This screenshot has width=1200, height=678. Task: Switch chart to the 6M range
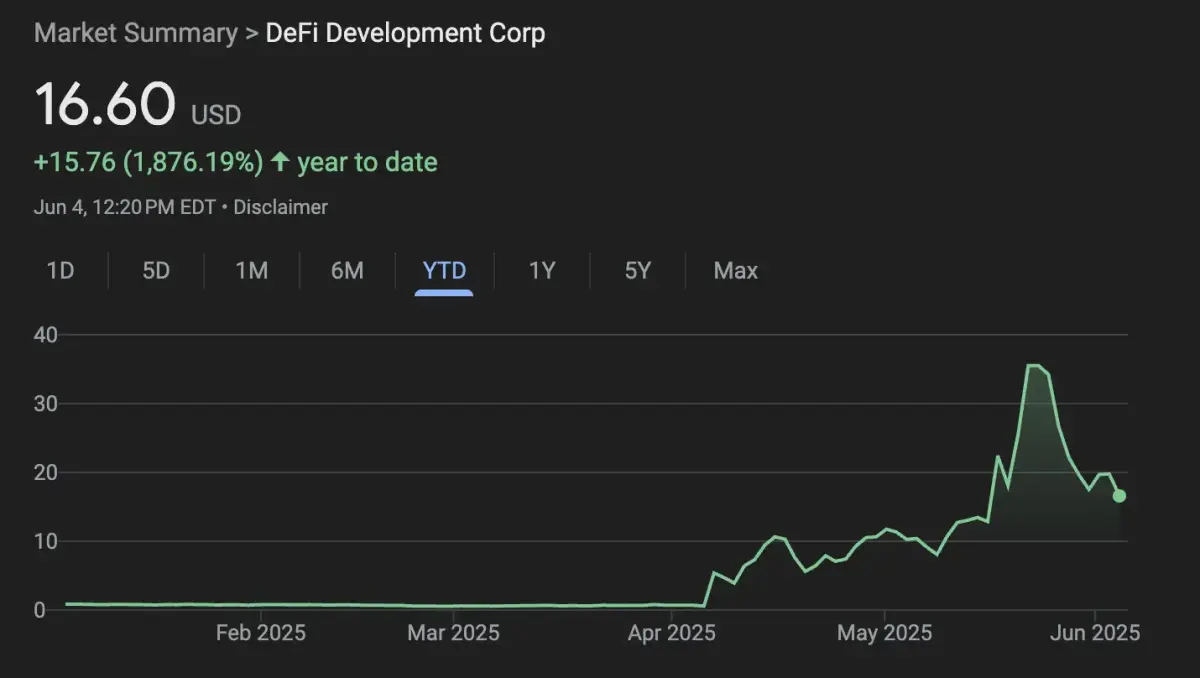click(347, 270)
